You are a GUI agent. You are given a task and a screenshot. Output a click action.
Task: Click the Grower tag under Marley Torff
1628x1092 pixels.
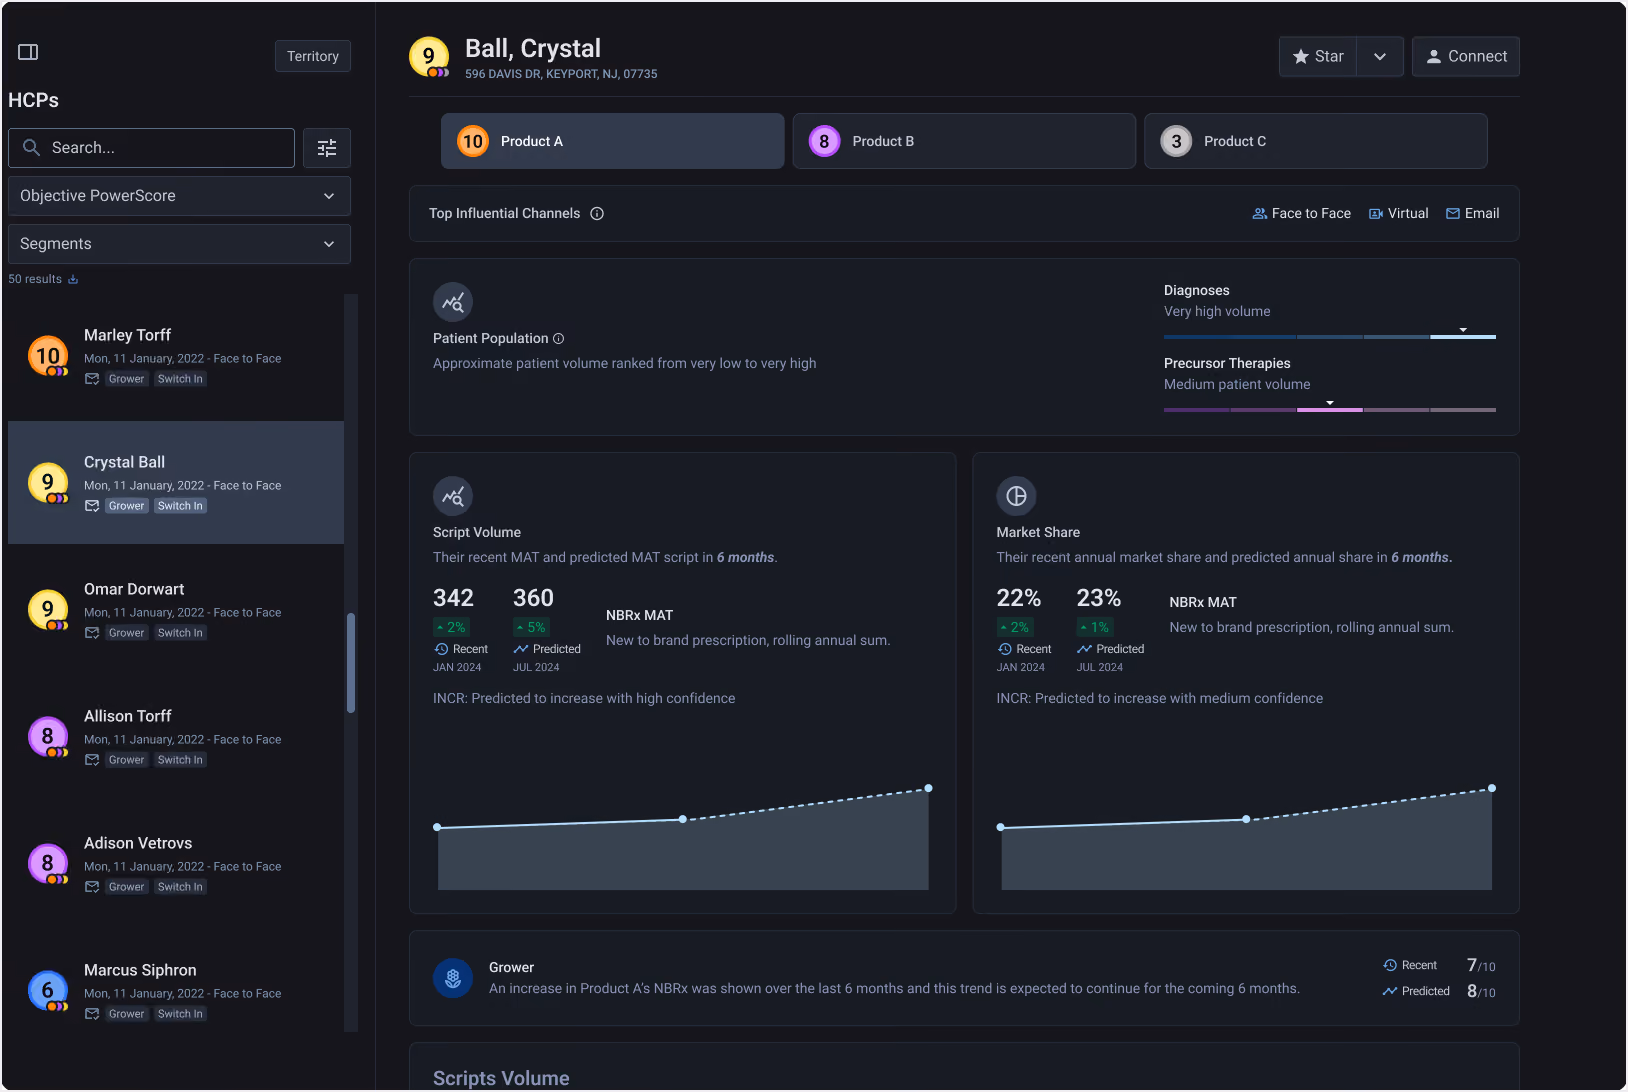(x=127, y=379)
